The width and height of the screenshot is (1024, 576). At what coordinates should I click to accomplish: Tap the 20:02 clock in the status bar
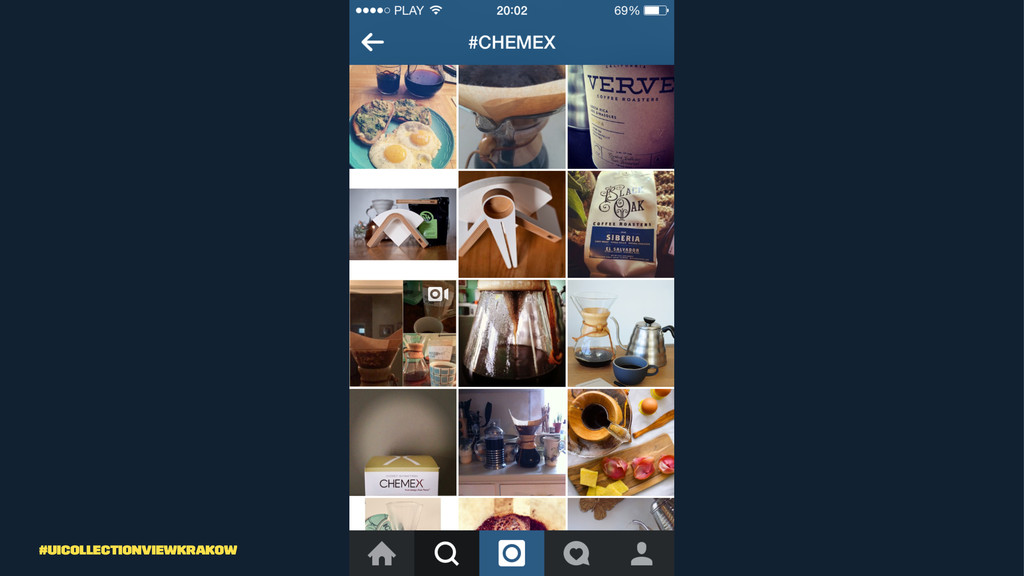511,10
